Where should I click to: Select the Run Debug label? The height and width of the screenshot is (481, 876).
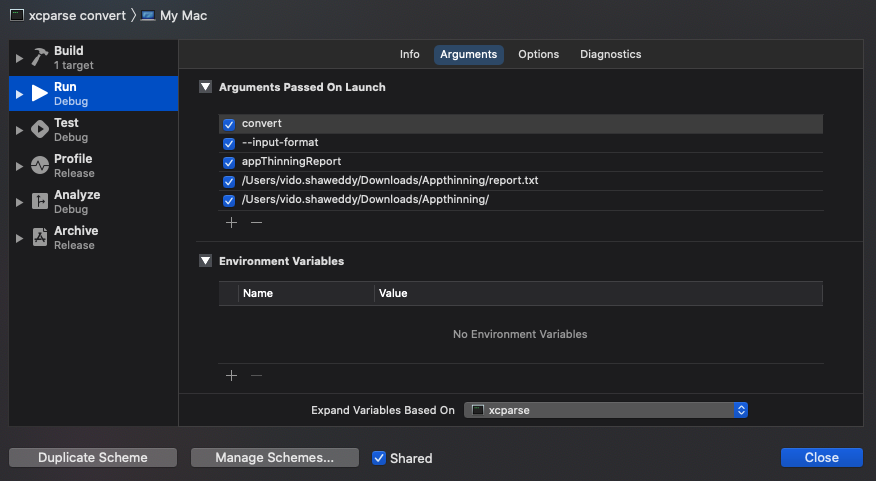[x=71, y=93]
